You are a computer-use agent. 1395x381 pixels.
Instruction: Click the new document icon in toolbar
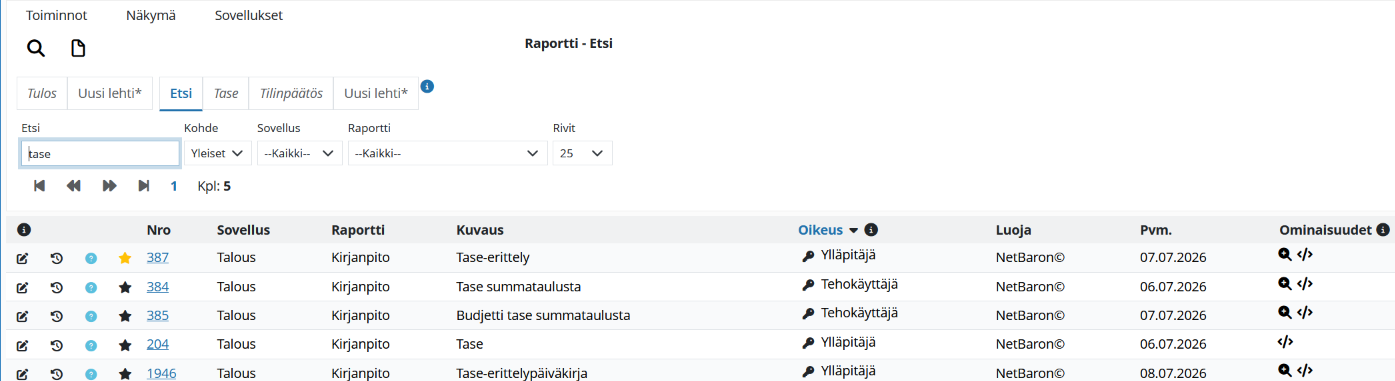78,48
